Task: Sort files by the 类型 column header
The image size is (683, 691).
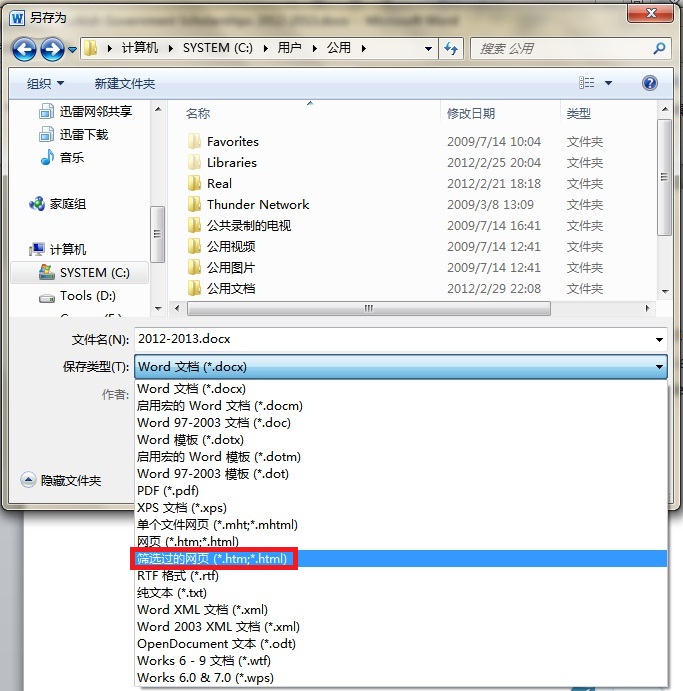Action: 578,114
